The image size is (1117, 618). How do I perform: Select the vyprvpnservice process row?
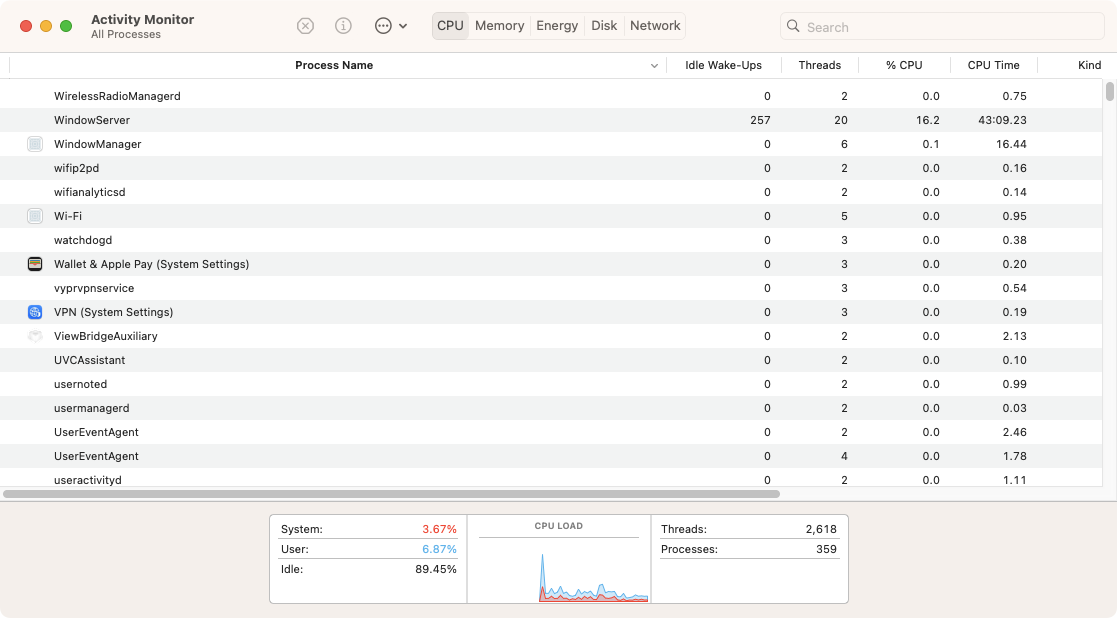pos(551,288)
